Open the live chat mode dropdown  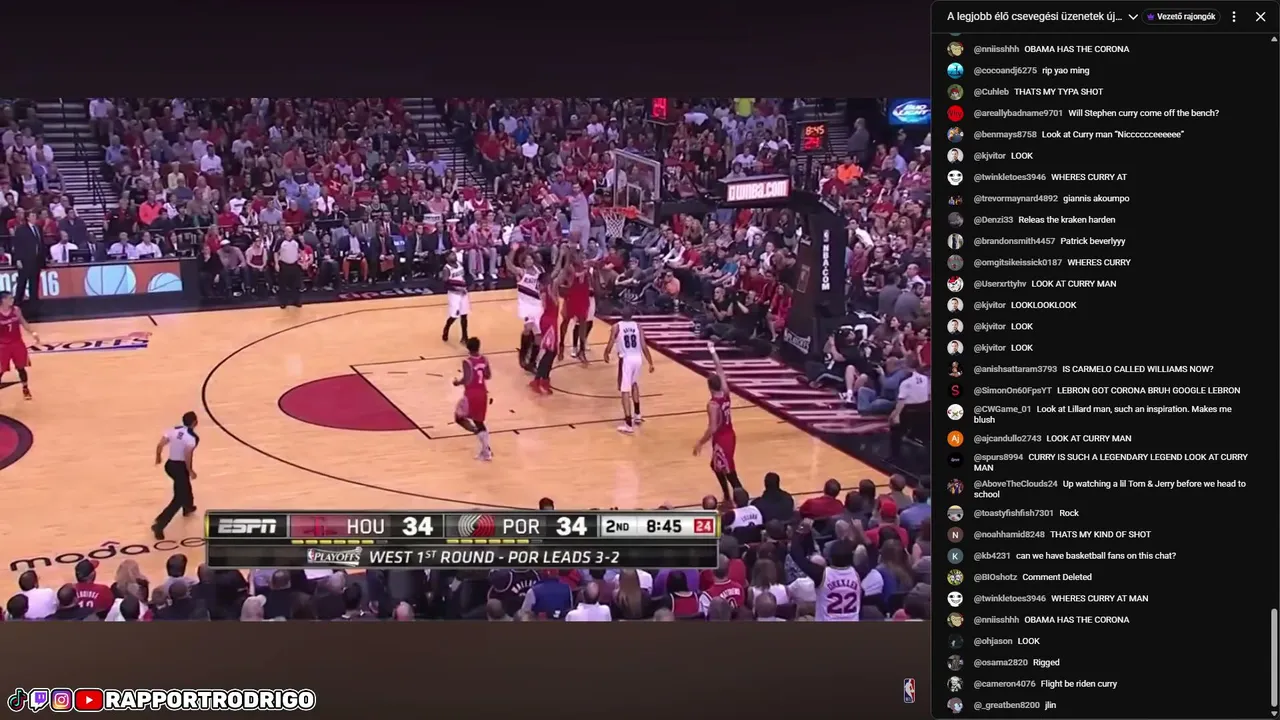click(x=1042, y=16)
